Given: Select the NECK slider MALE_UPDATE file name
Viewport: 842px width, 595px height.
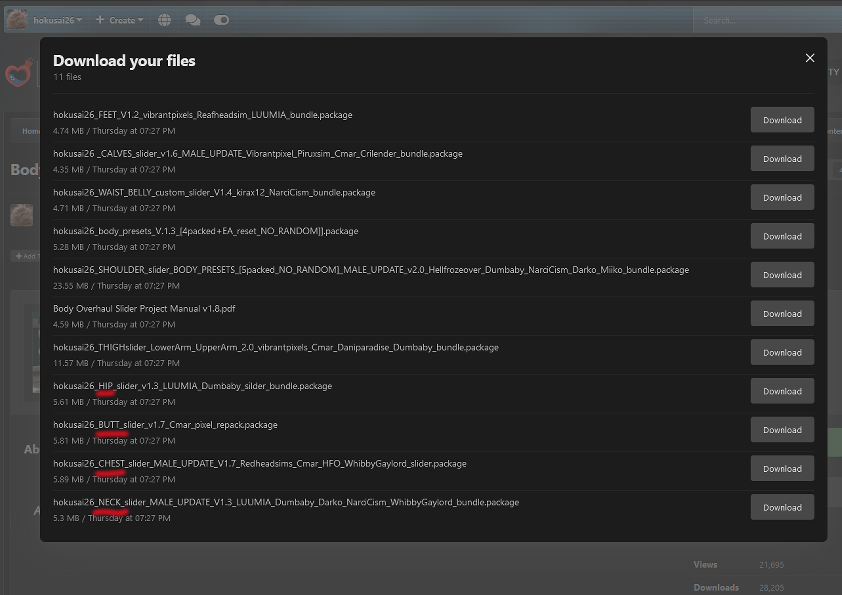Looking at the screenshot, I should 286,502.
